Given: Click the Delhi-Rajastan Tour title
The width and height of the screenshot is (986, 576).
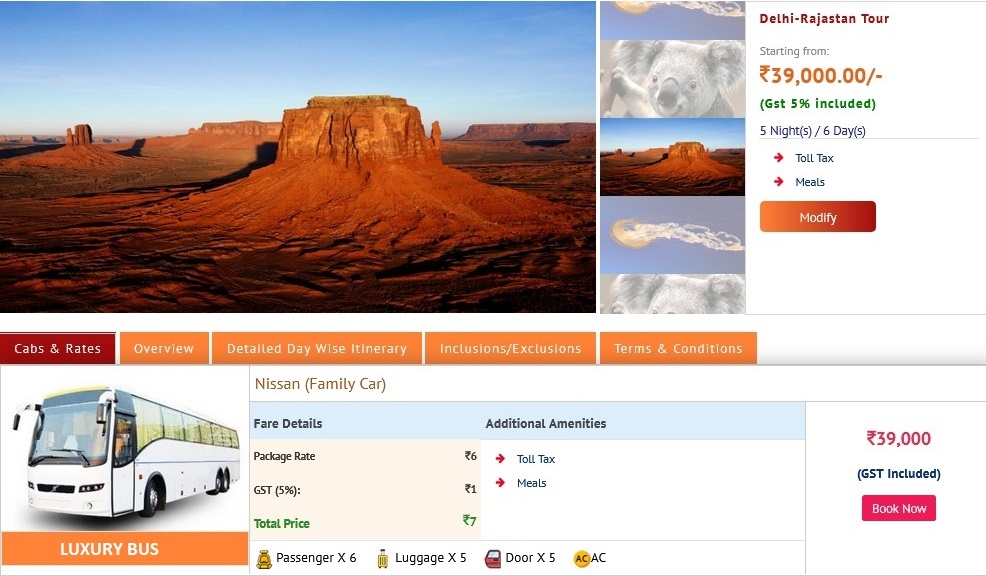Looking at the screenshot, I should point(824,19).
